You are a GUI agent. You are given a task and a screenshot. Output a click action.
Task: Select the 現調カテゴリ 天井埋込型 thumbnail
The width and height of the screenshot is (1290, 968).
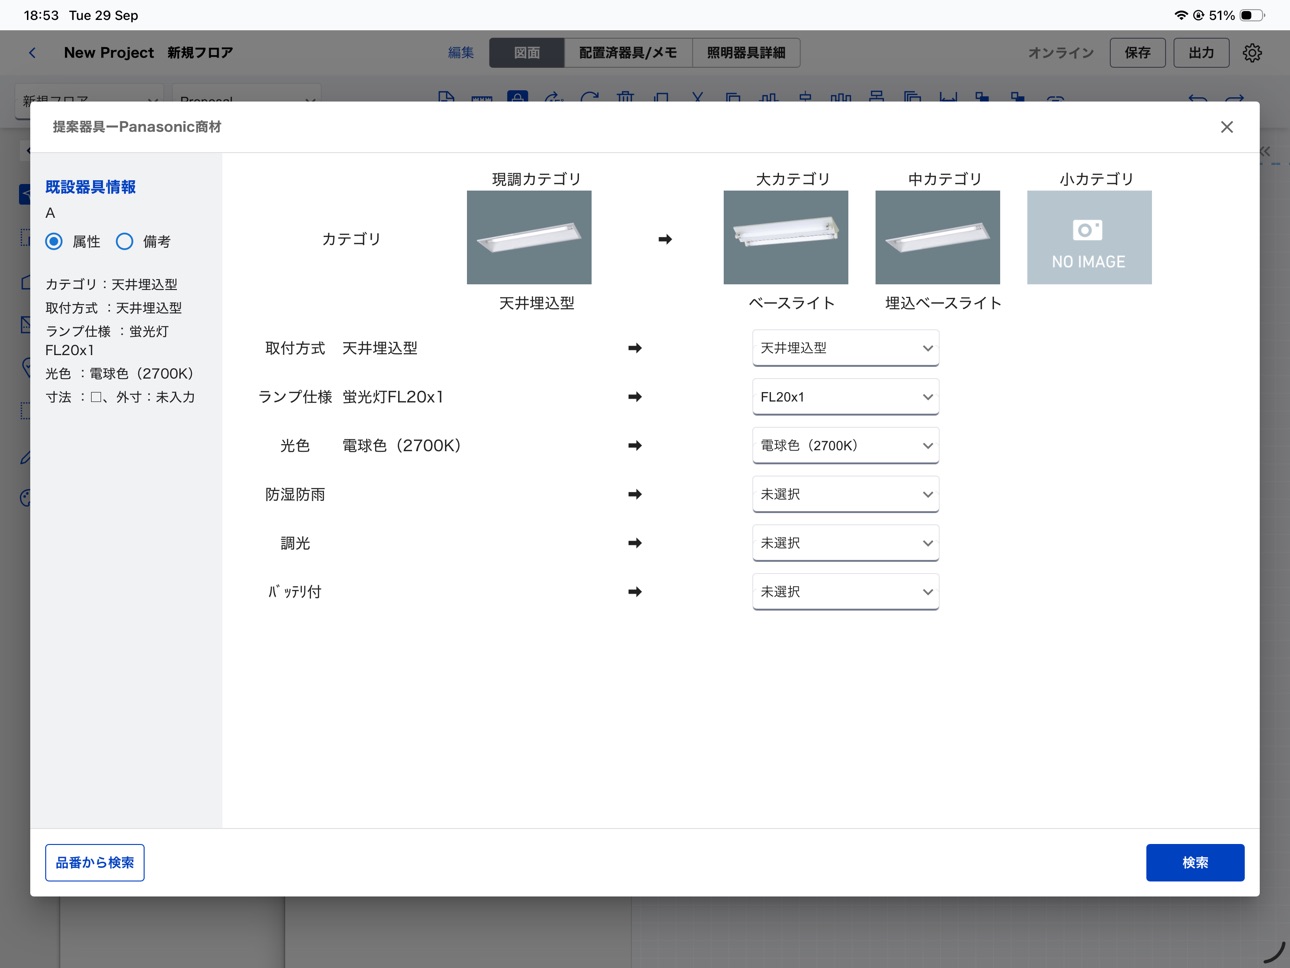[x=529, y=238]
